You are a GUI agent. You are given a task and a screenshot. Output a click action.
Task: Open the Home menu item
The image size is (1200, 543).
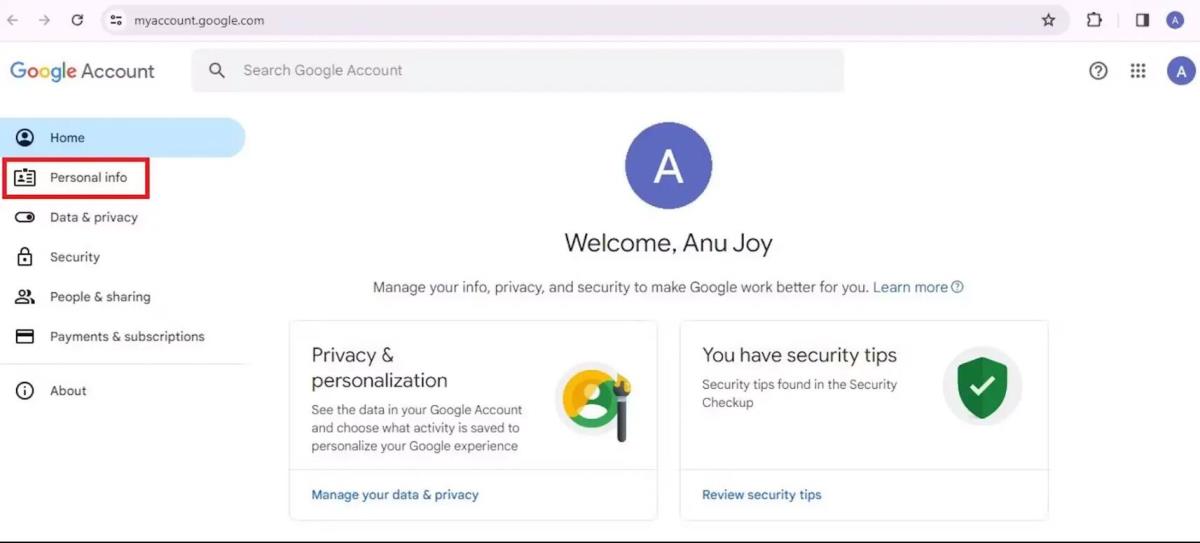122,138
